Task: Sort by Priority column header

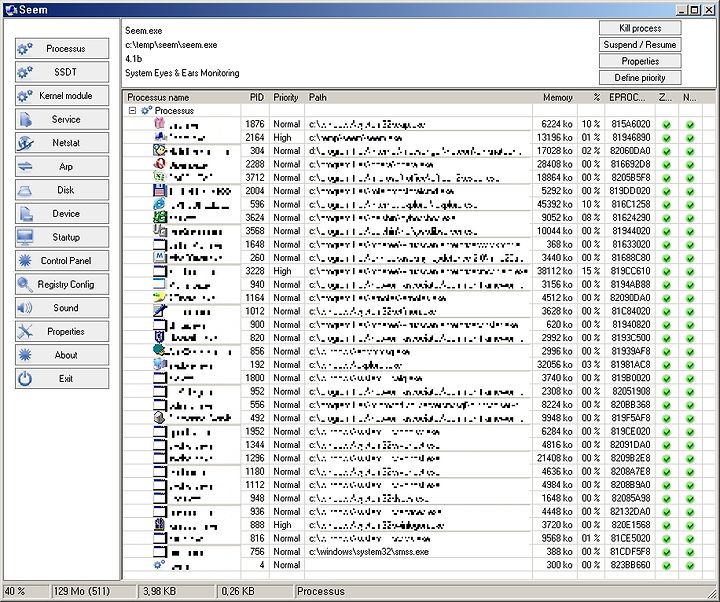Action: [x=287, y=97]
